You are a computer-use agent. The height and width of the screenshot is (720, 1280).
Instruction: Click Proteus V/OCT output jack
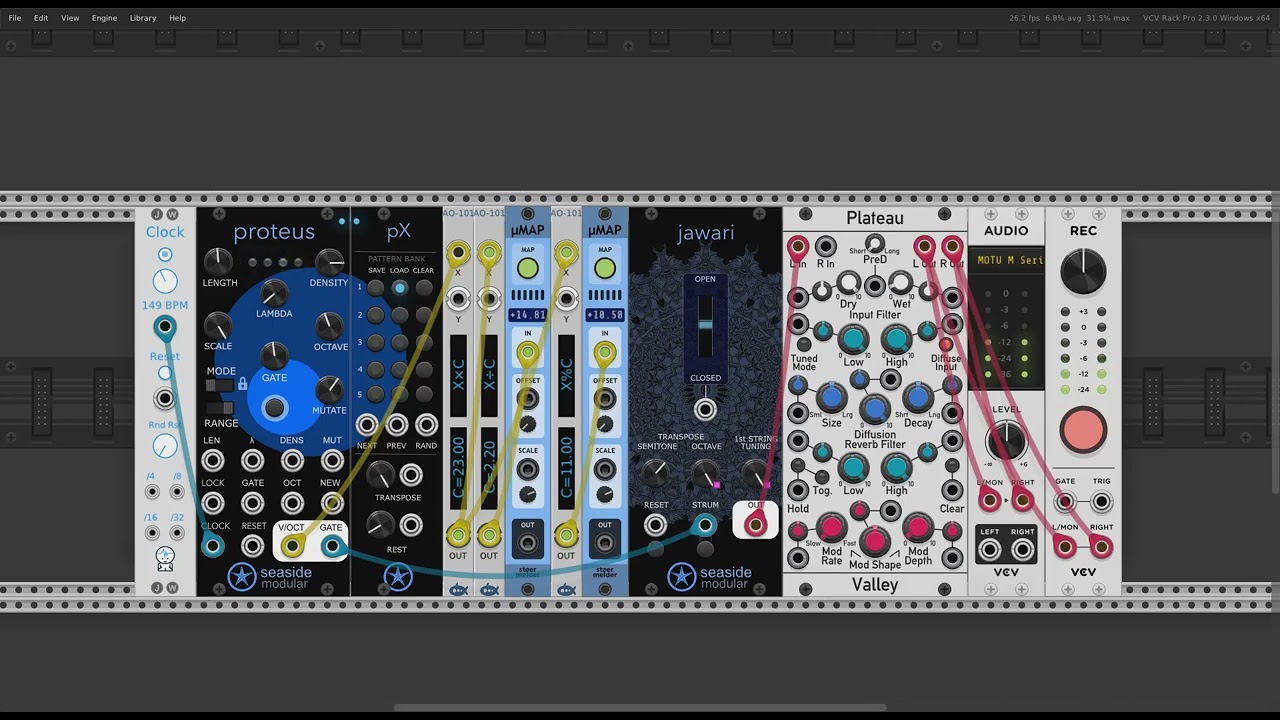click(x=291, y=545)
